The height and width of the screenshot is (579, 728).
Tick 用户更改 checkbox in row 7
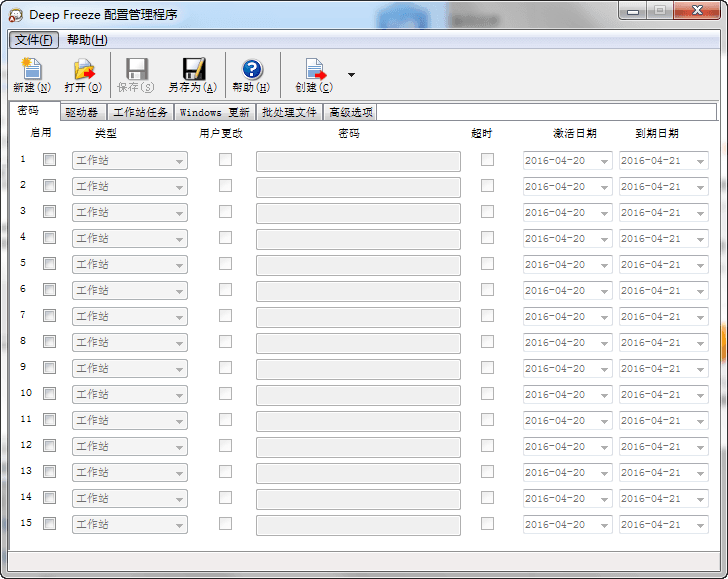pyautogui.click(x=226, y=316)
